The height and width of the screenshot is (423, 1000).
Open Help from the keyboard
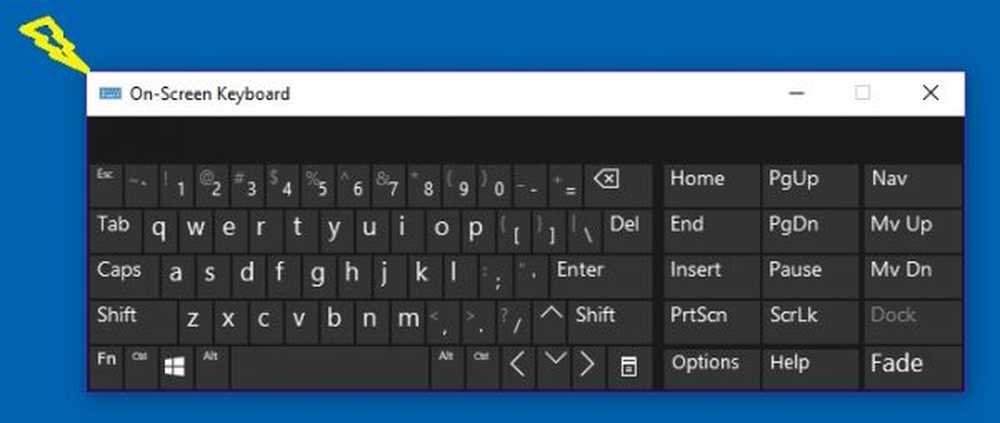click(x=808, y=366)
